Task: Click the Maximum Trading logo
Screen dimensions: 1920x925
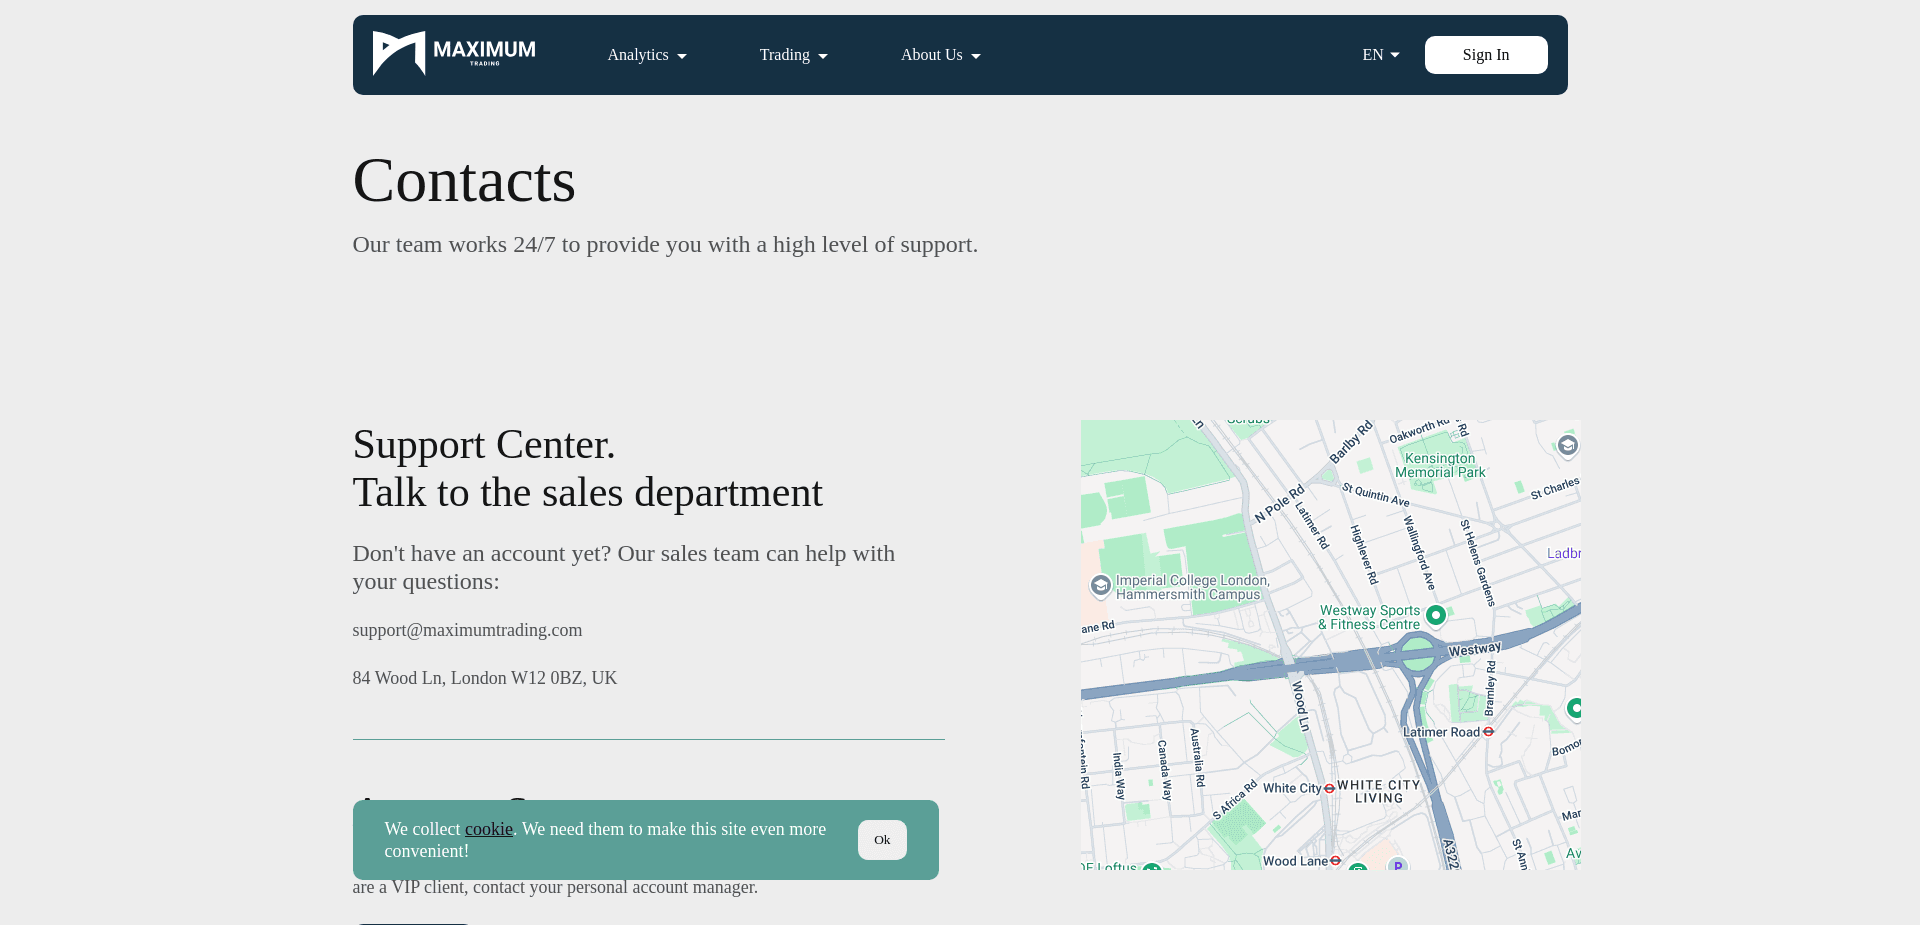Action: coord(454,54)
